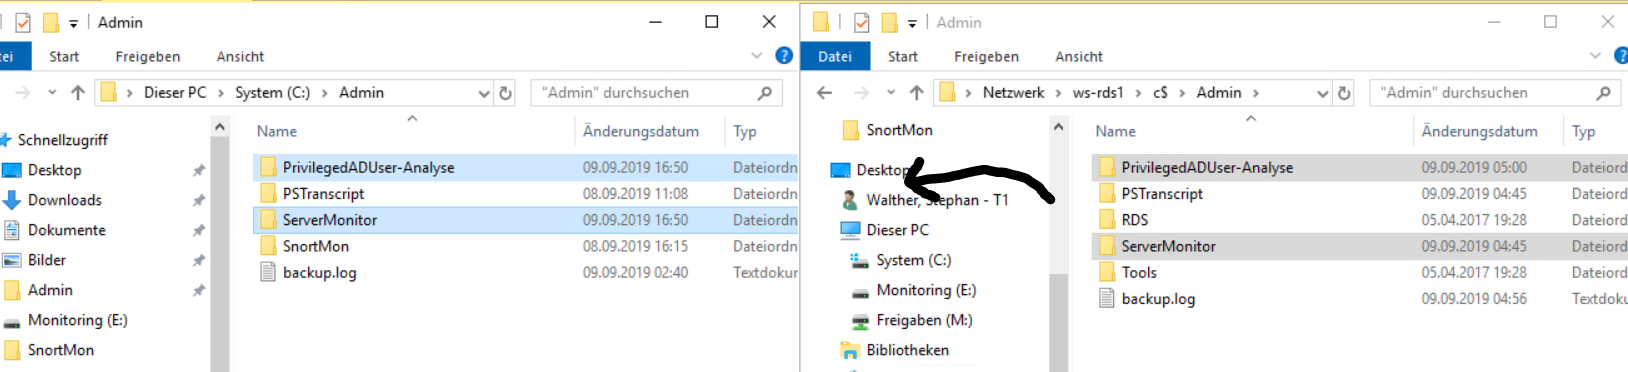Select PSTranscript folder in left window
Image resolution: width=1628 pixels, height=372 pixels.
point(323,194)
